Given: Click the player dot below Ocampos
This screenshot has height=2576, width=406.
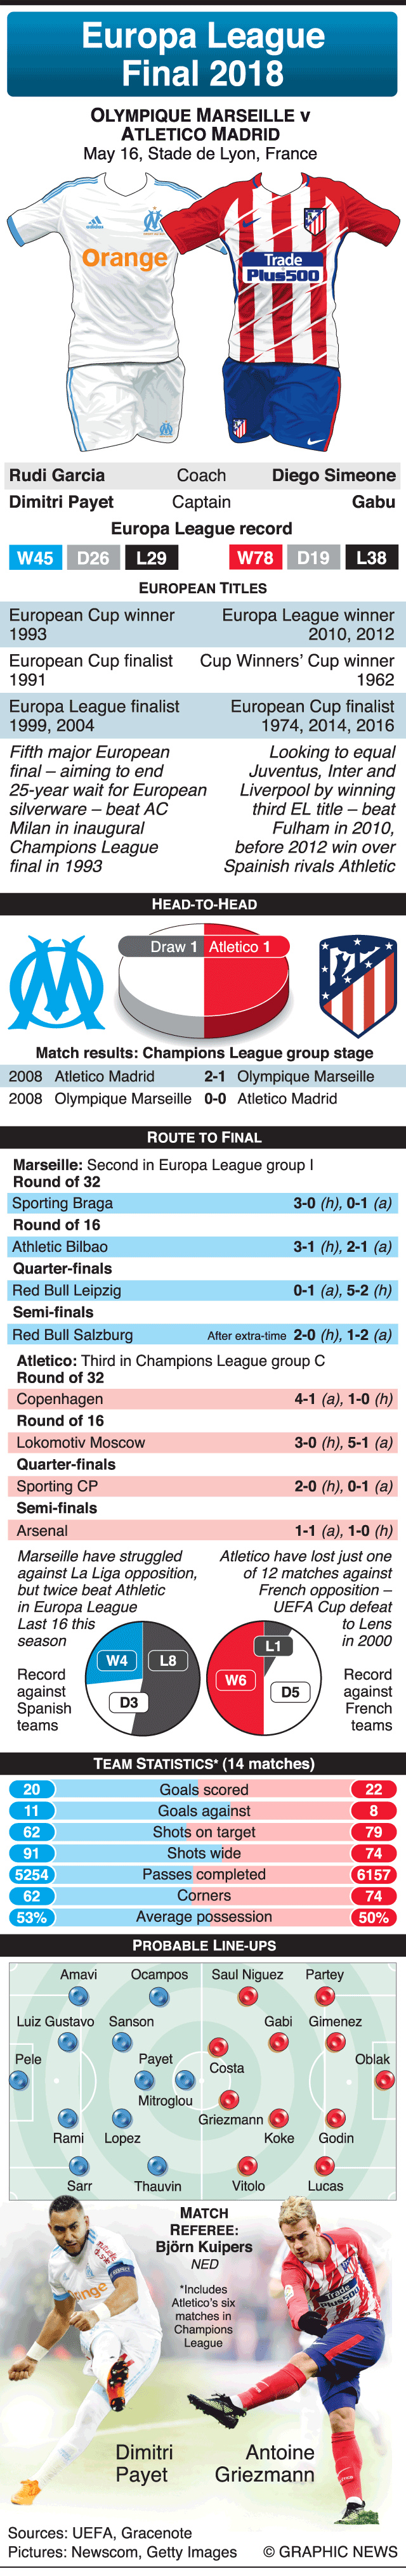Looking at the screenshot, I should tap(158, 1997).
